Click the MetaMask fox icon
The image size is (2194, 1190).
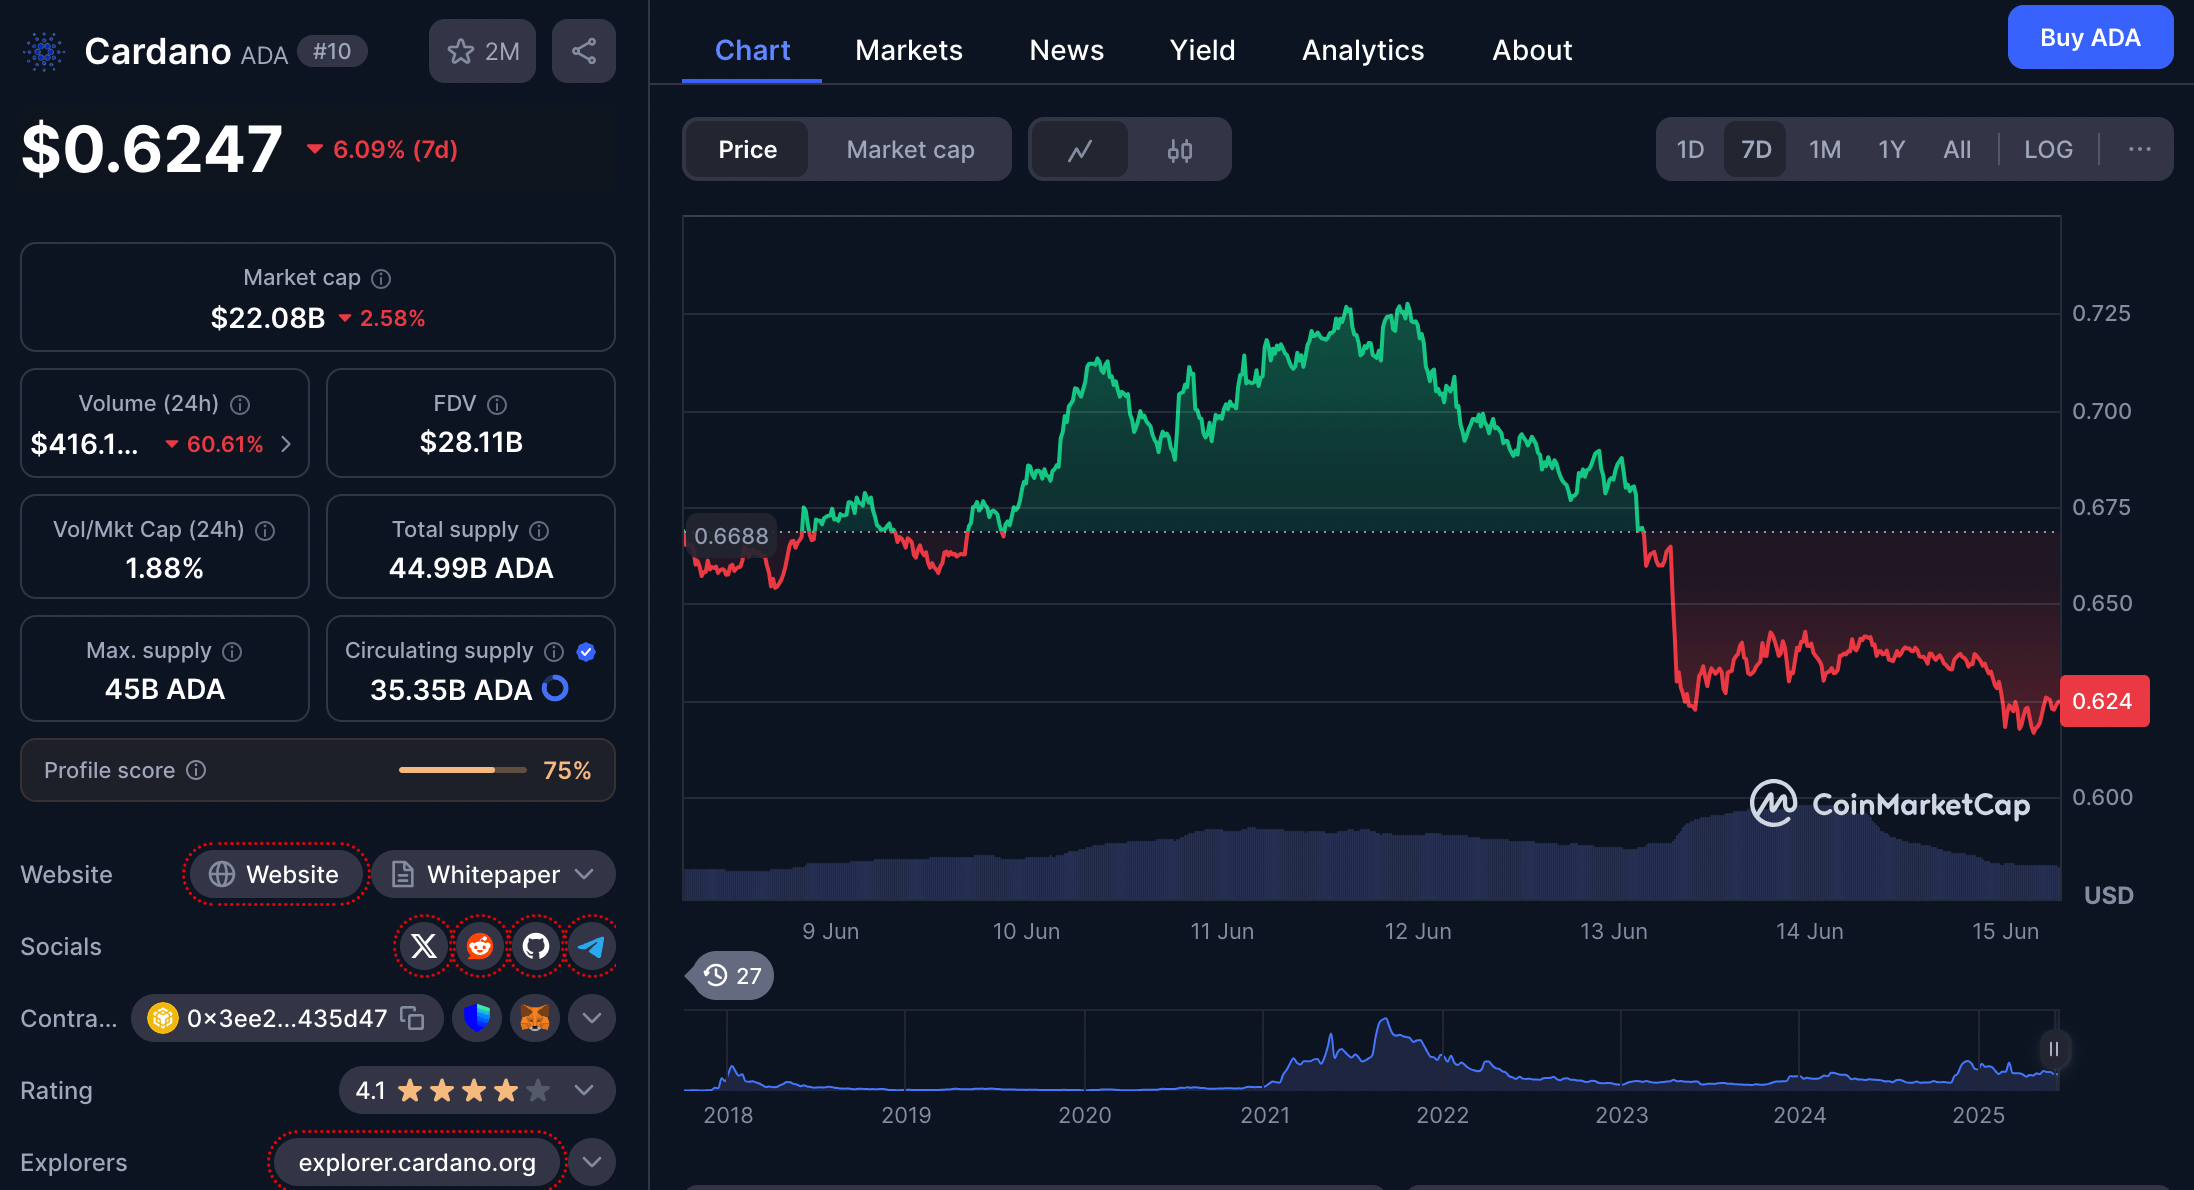coord(535,1018)
